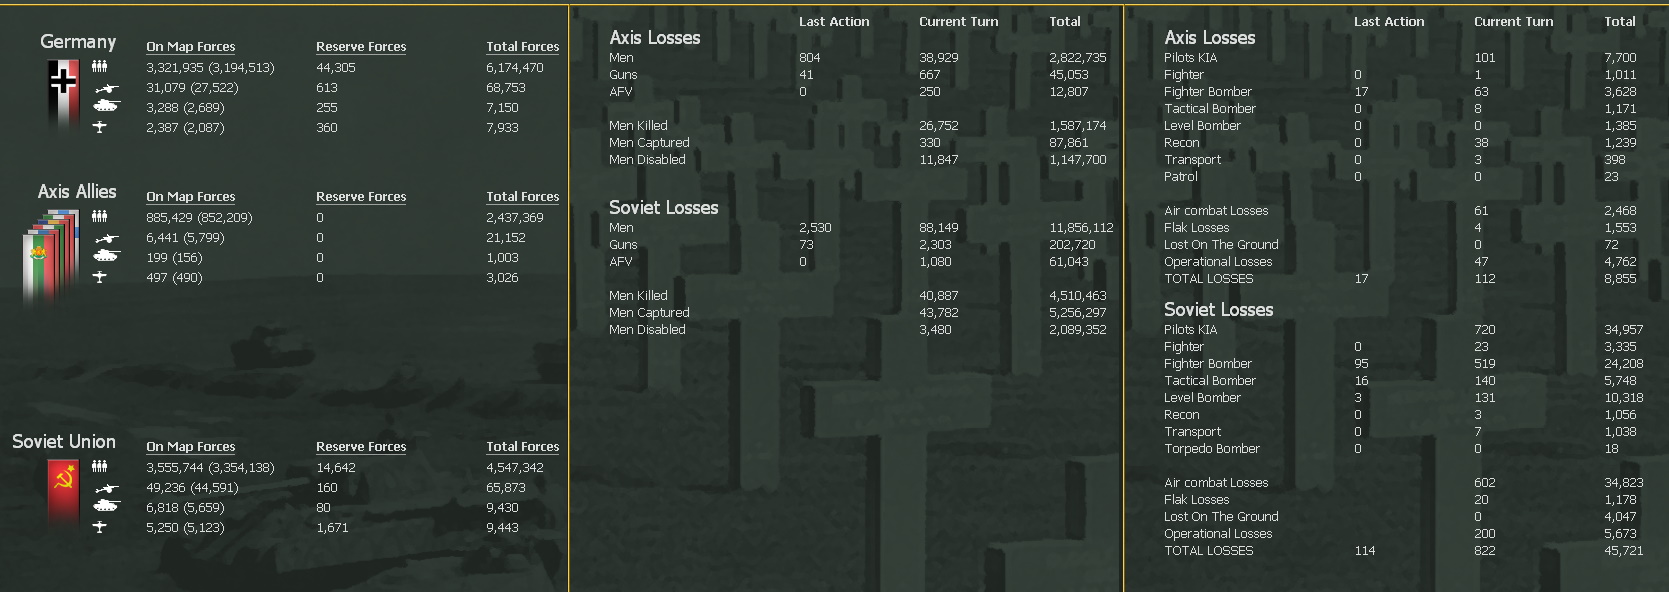The width and height of the screenshot is (1669, 592).
Task: Click Axis Allies aircraft icon
Action: click(x=99, y=277)
